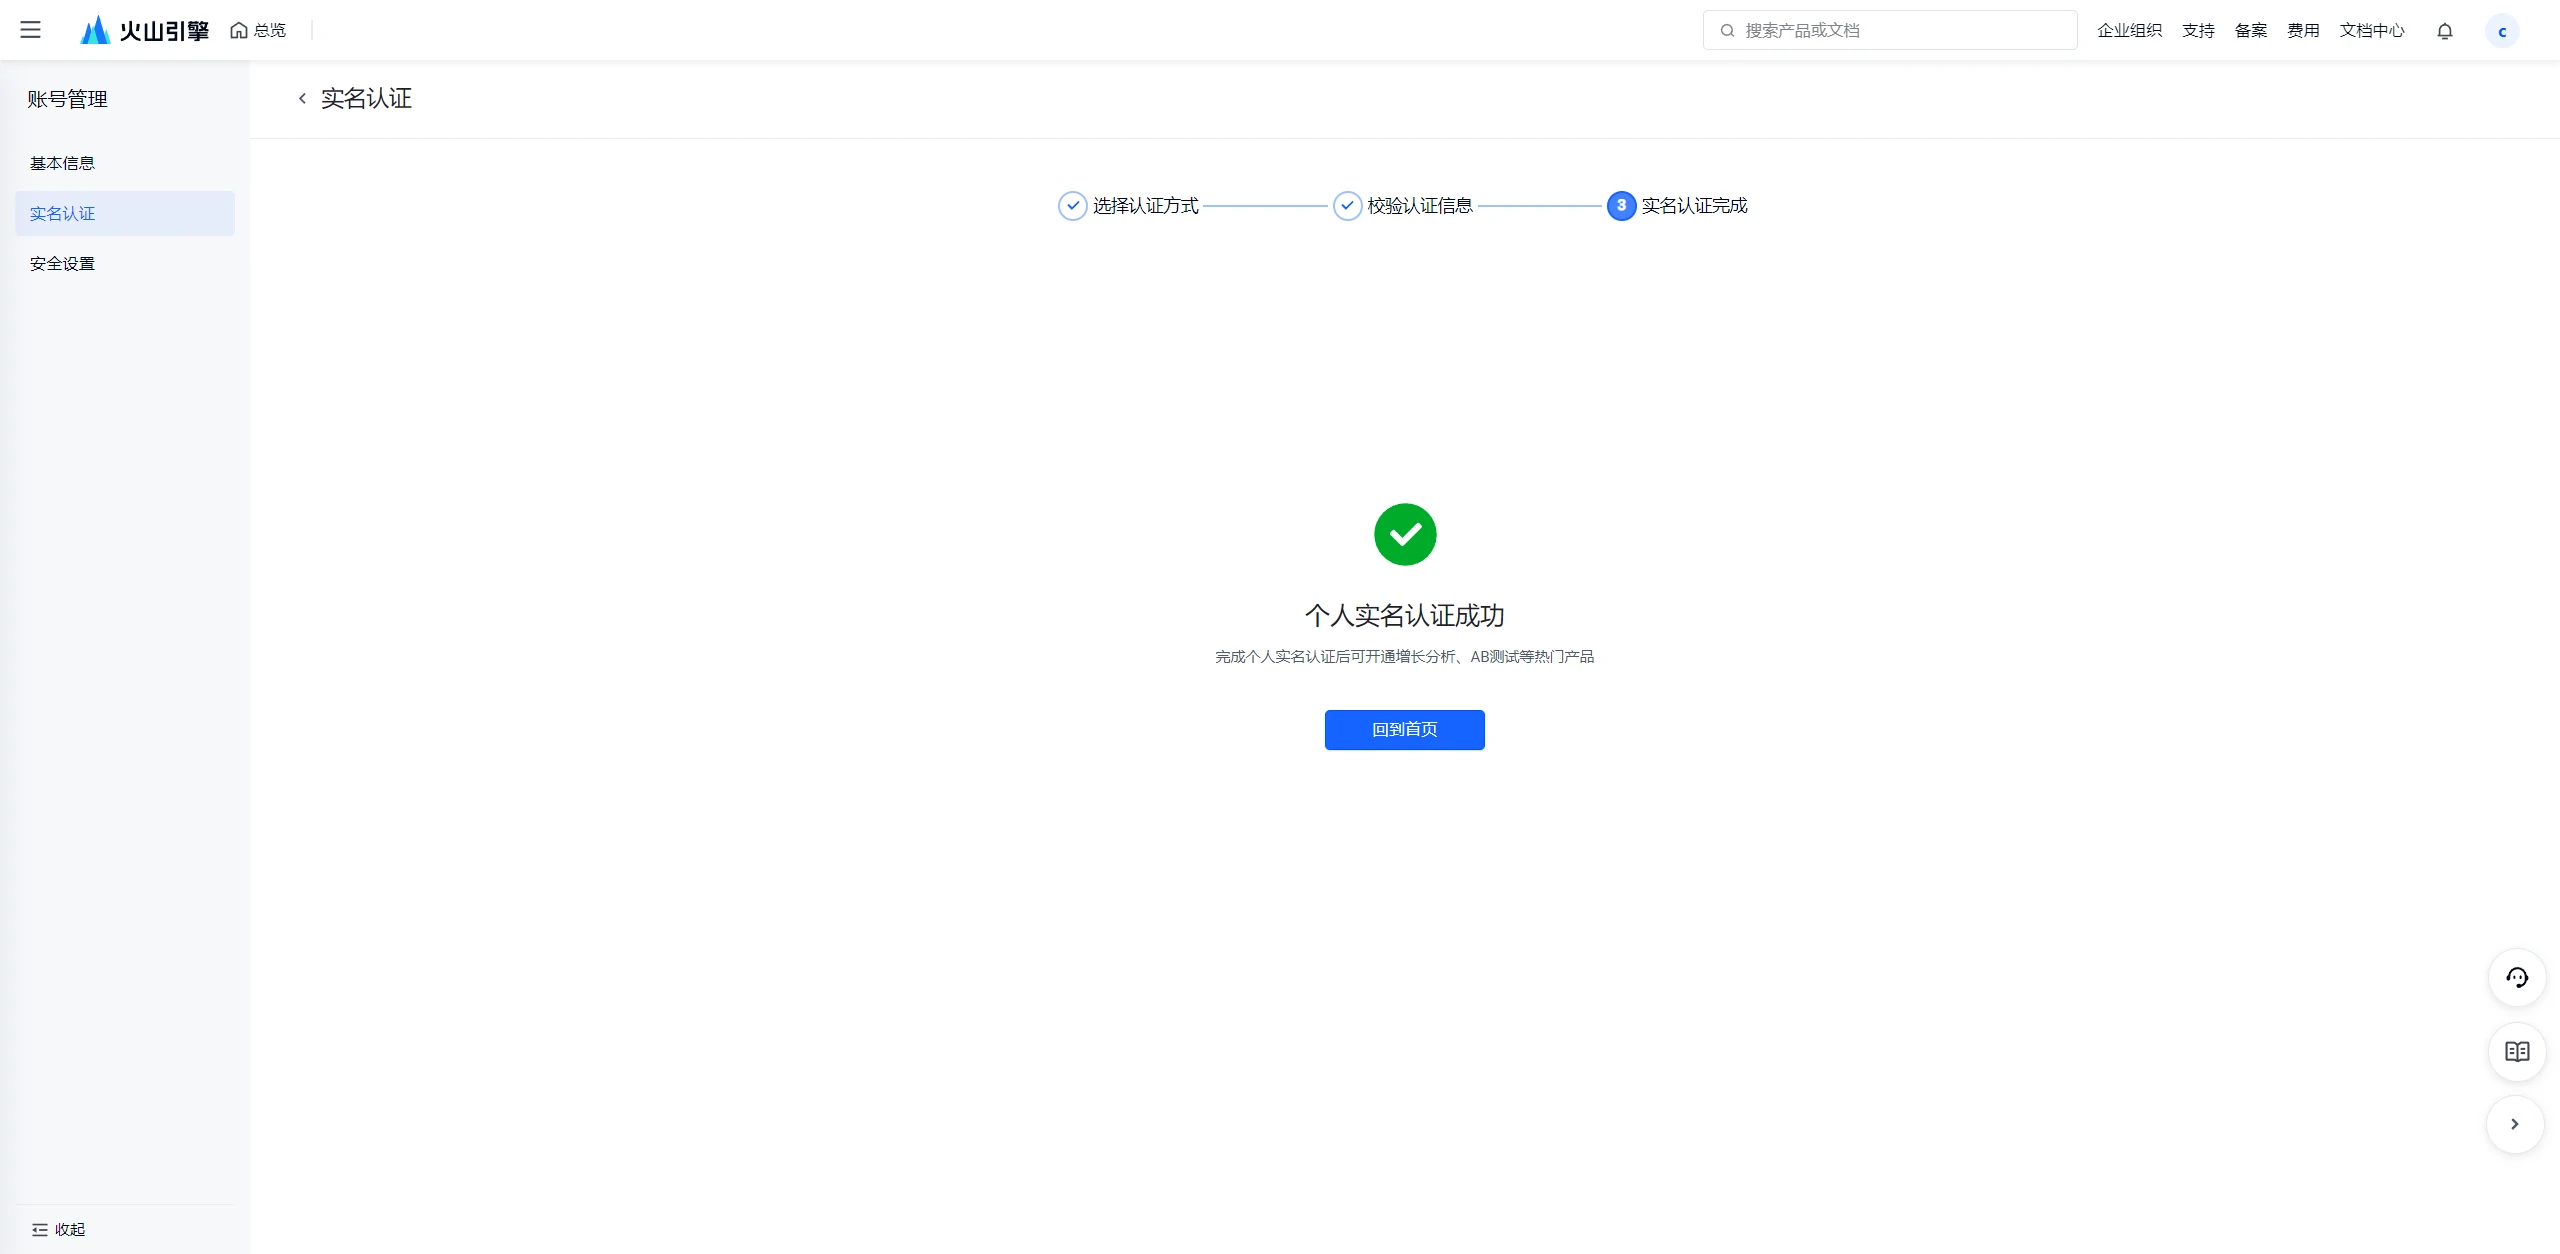
Task: Click the green success checkmark
Action: [1404, 534]
